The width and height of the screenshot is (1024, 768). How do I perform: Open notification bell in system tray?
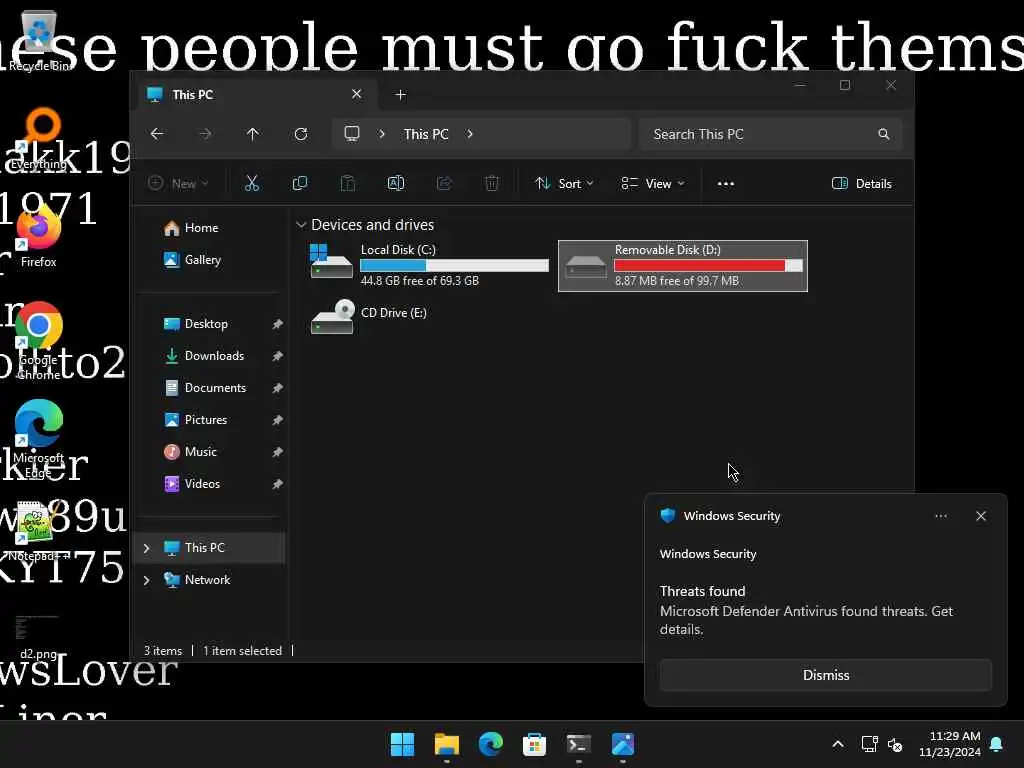coord(997,744)
